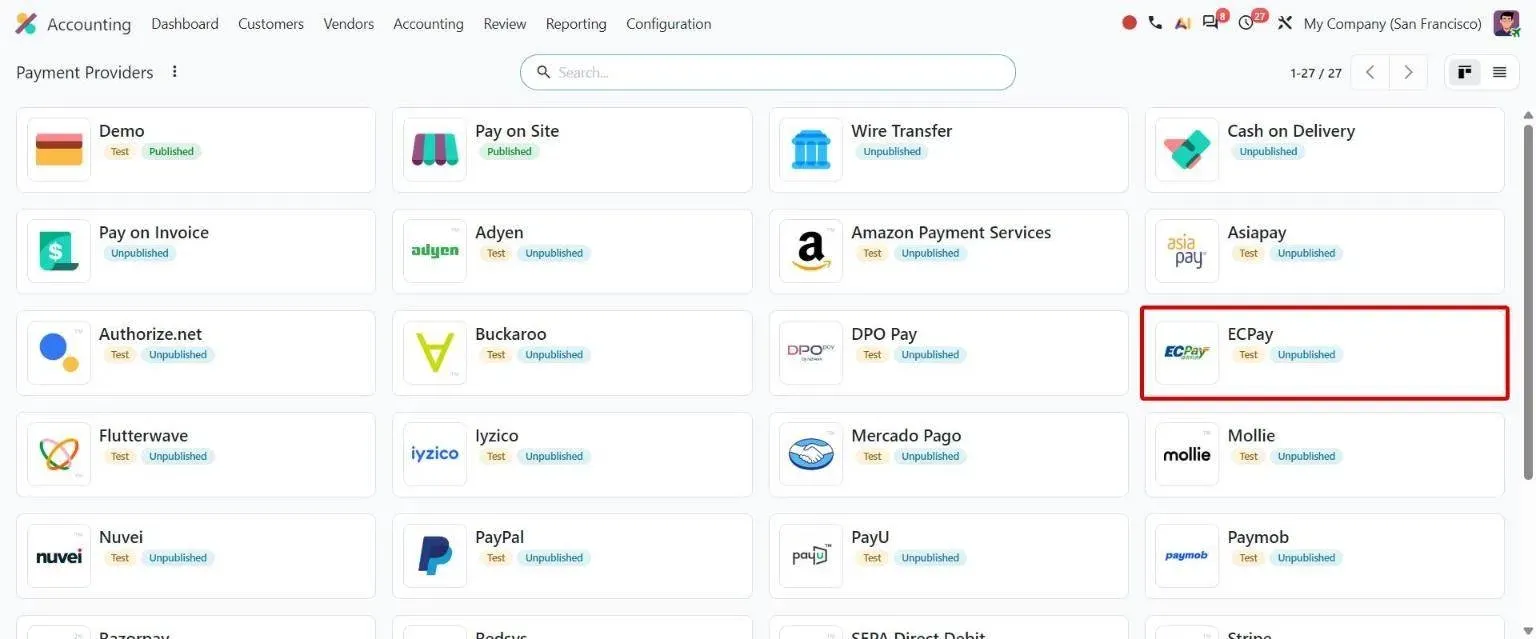
Task: Click the PayPal logo
Action: [x=435, y=556]
